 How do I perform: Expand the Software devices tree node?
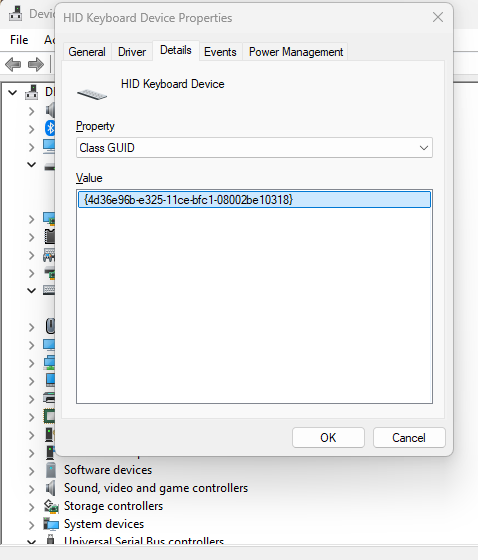coord(31,471)
